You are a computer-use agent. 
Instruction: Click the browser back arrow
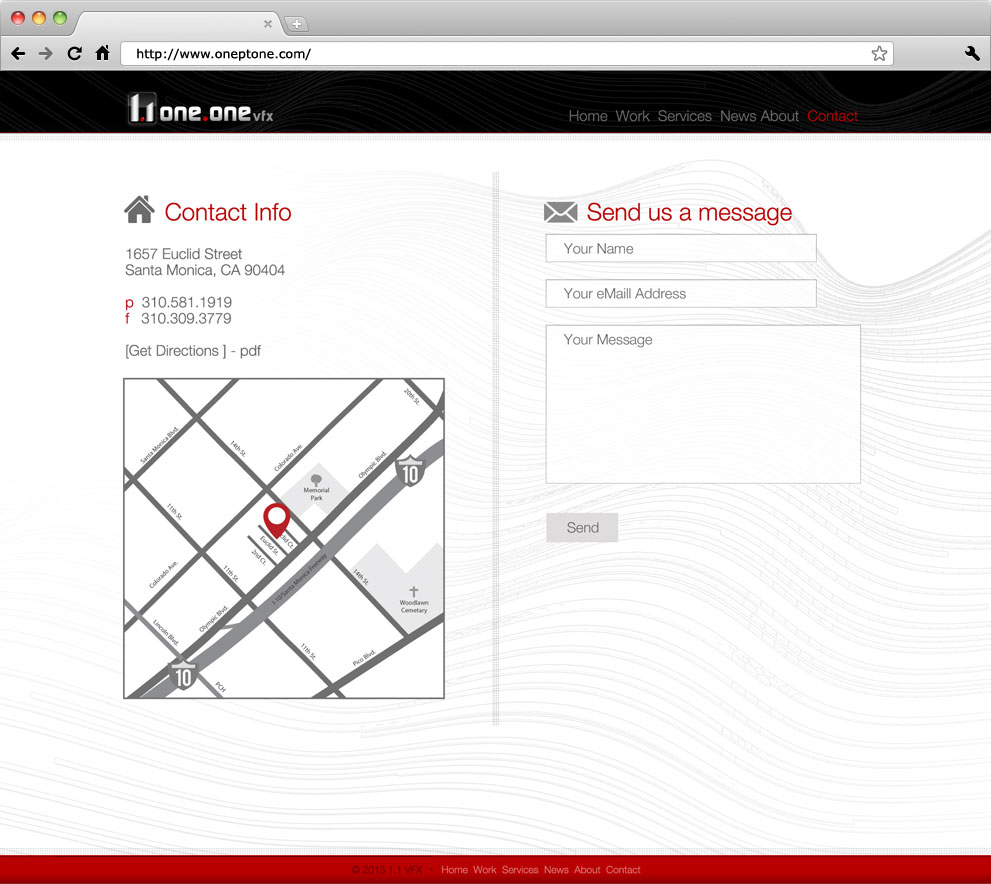tap(18, 54)
